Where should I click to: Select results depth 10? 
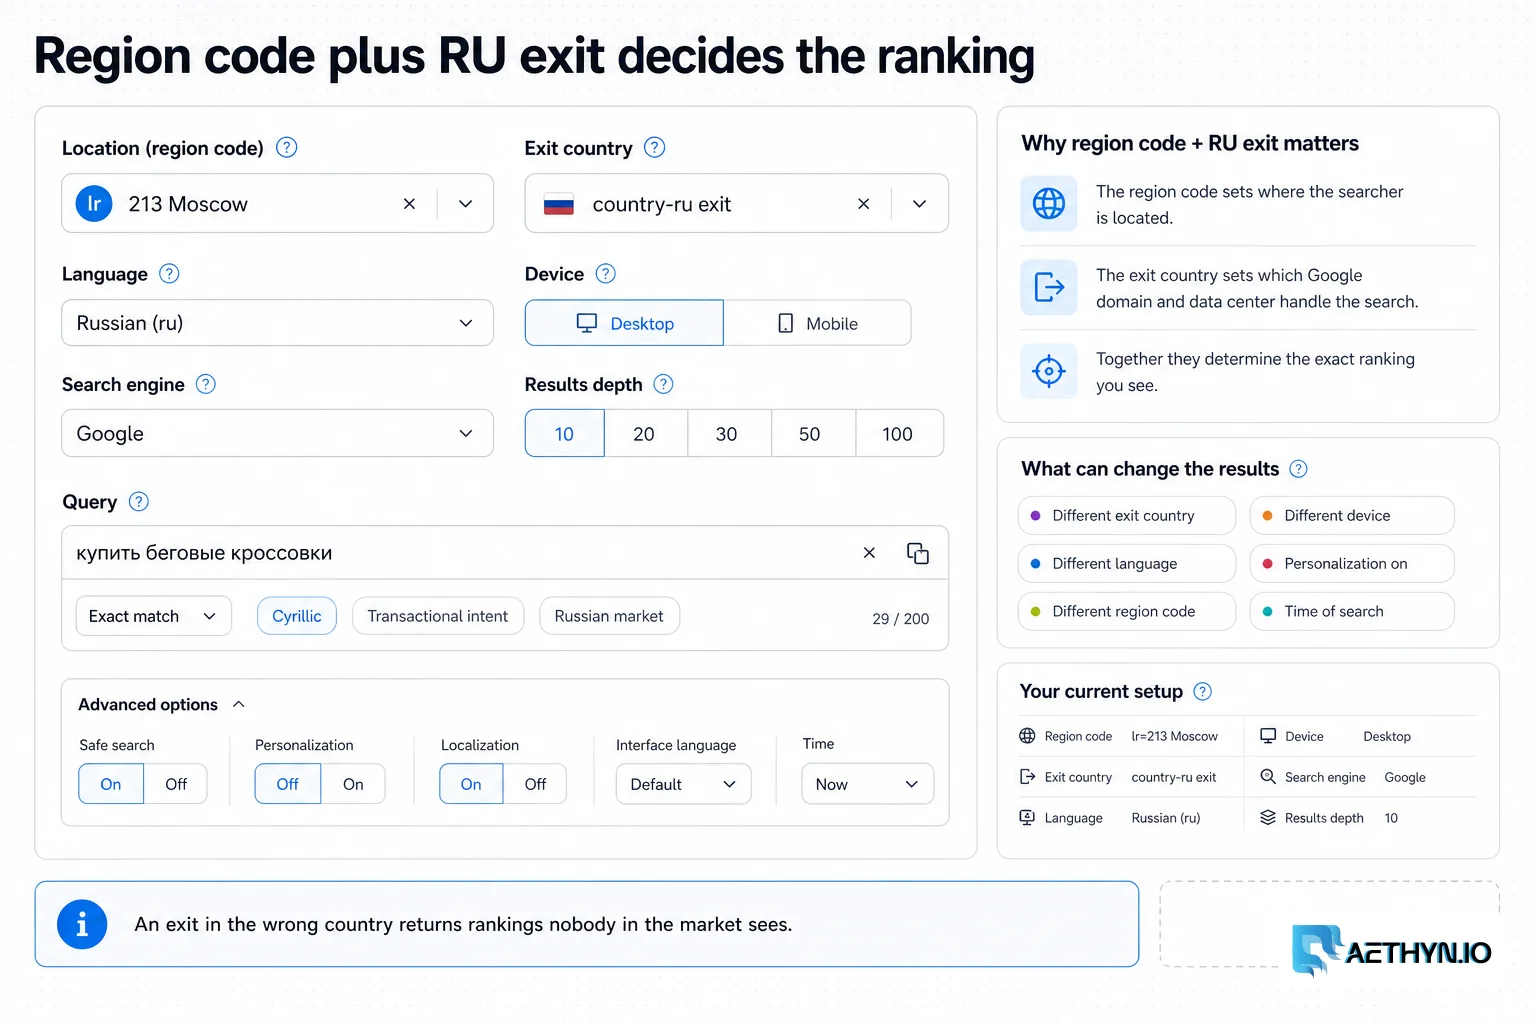pos(565,433)
